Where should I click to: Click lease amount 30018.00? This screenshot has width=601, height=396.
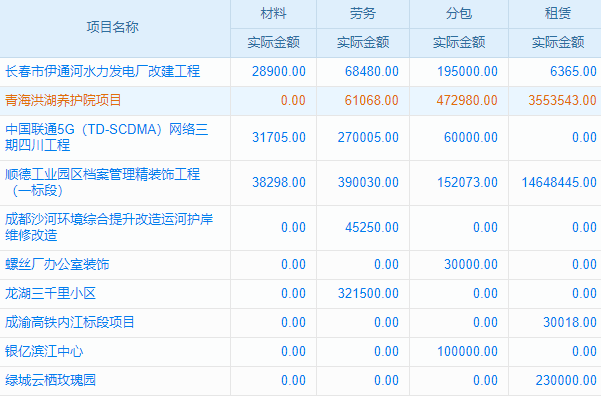[570, 322]
